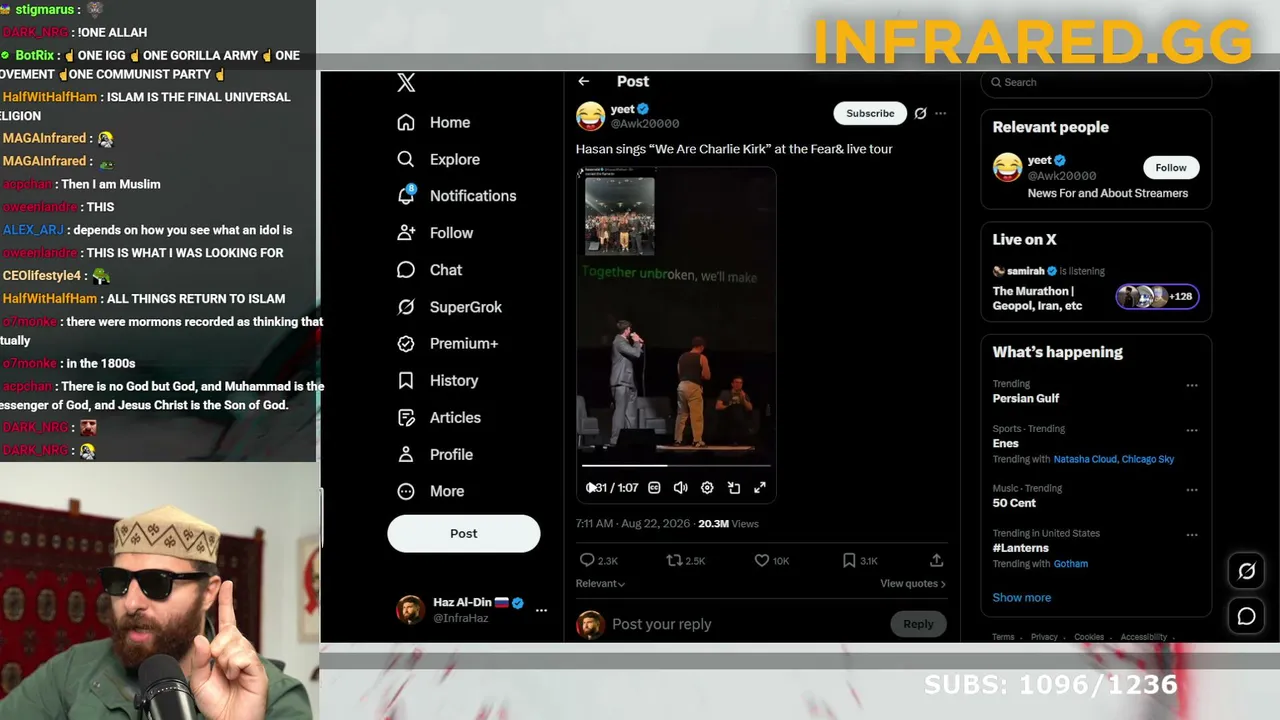The image size is (1280, 720).
Task: Click the Reply button
Action: coord(918,625)
